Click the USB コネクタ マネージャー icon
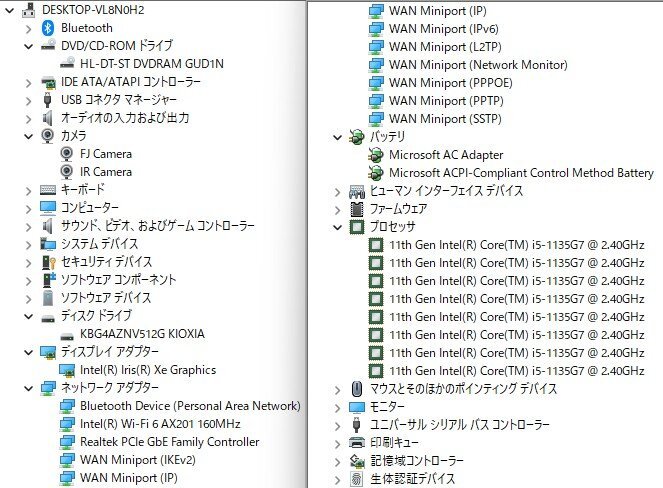663x488 pixels. [x=47, y=100]
